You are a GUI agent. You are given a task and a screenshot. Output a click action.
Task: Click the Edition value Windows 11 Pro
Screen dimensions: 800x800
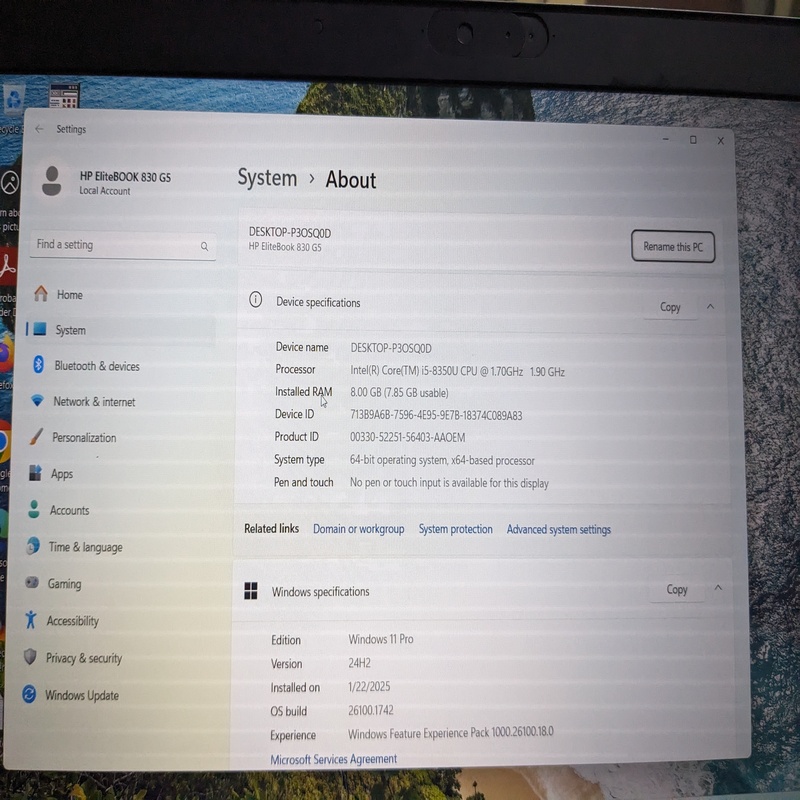pyautogui.click(x=381, y=639)
